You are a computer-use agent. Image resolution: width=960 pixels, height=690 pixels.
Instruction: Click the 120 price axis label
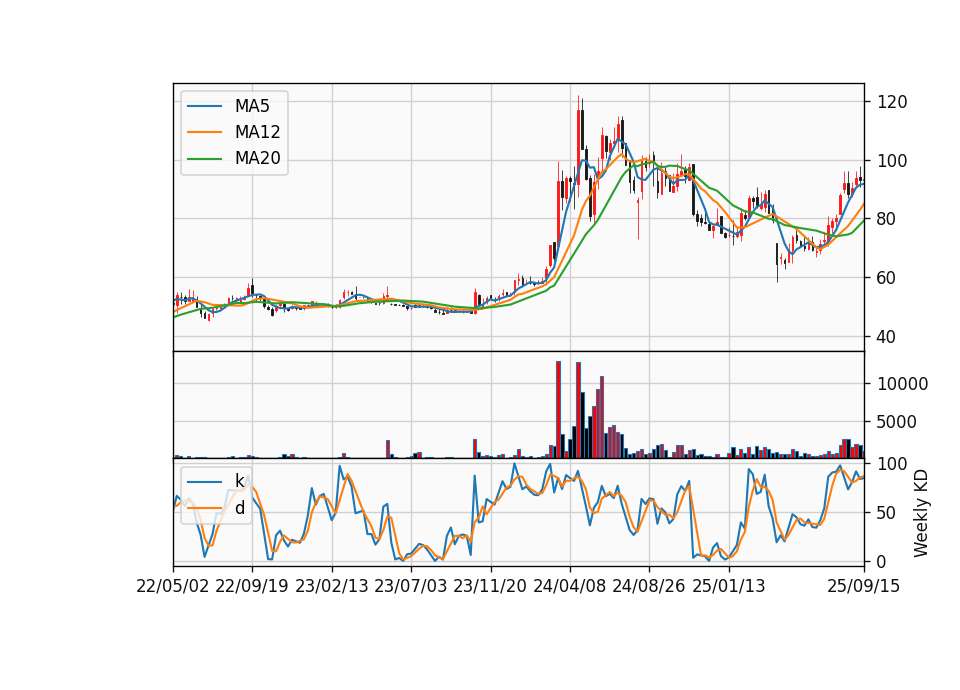pyautogui.click(x=892, y=102)
